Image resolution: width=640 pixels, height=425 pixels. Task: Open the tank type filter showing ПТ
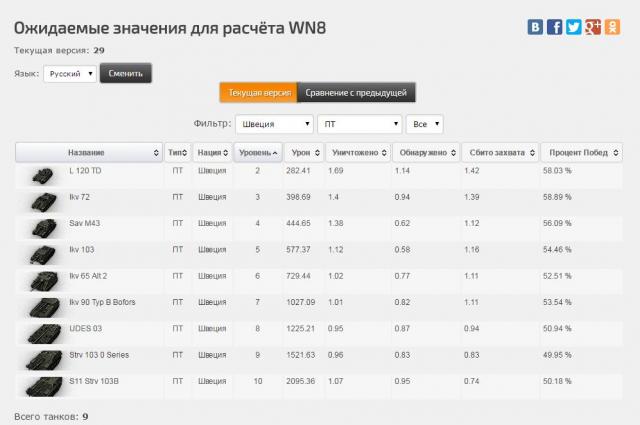[x=358, y=124]
